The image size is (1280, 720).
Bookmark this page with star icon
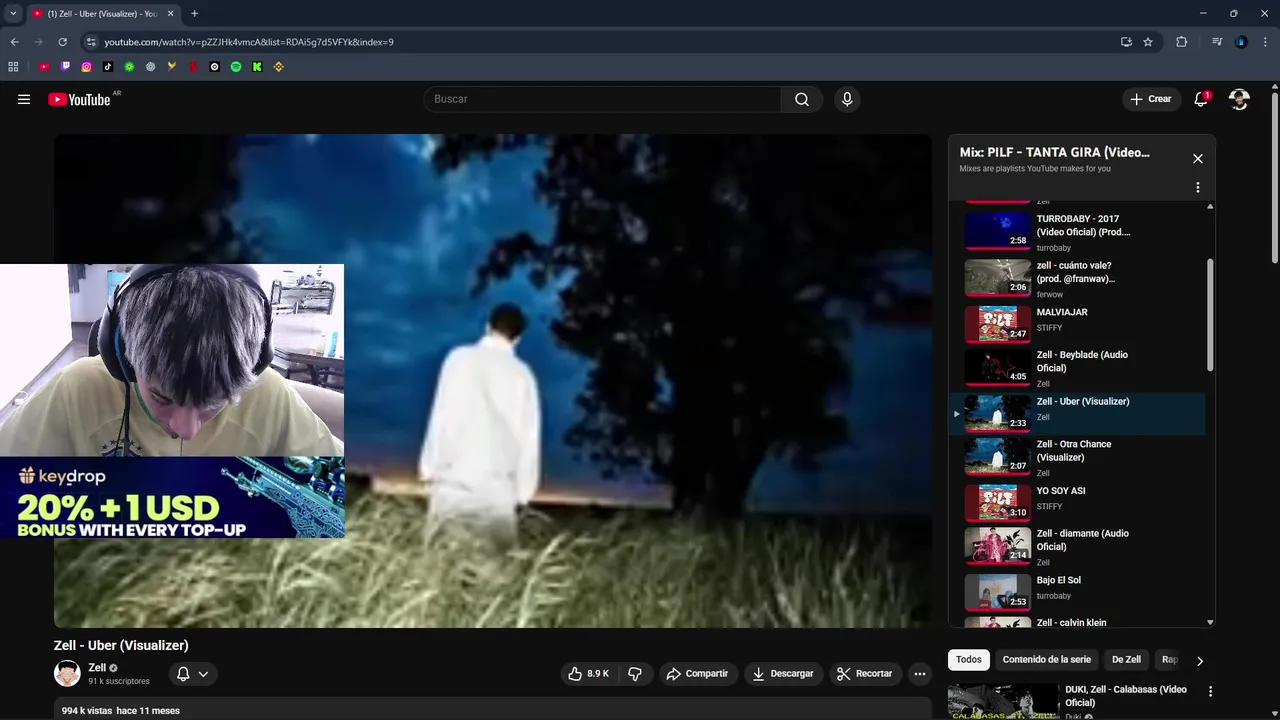click(1148, 42)
